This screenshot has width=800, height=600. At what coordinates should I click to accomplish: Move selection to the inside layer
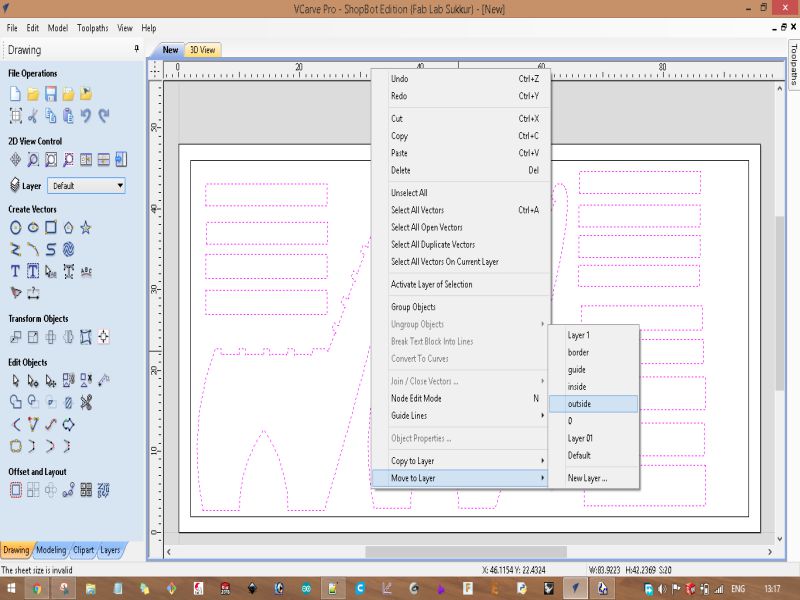tap(593, 387)
